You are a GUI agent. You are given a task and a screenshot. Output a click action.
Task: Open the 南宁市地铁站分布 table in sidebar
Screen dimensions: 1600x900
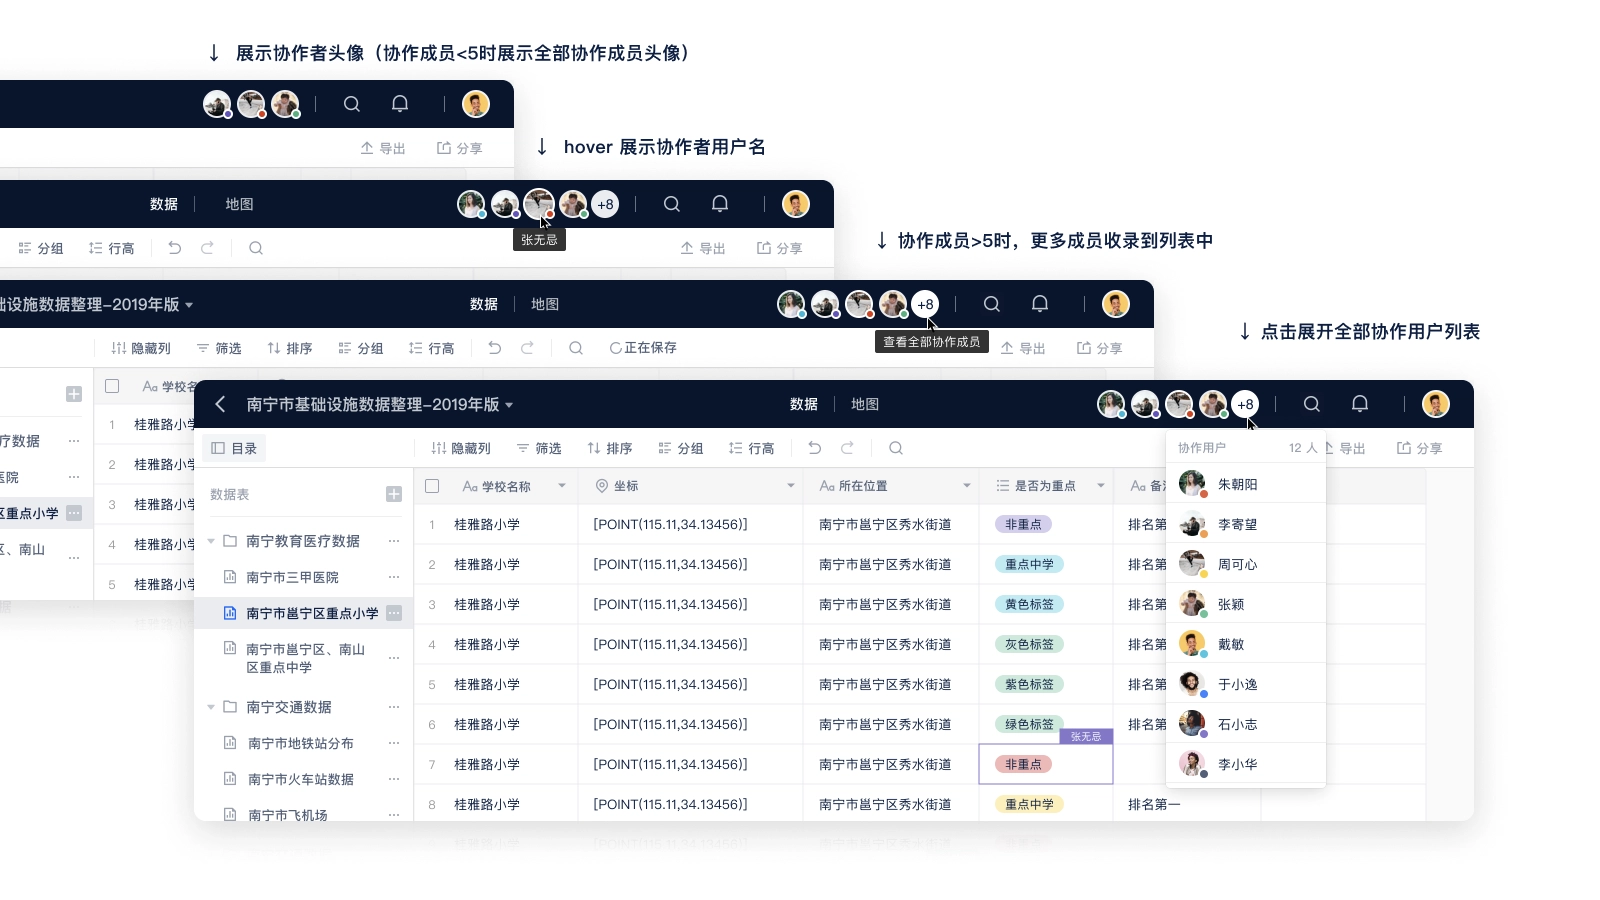pyautogui.click(x=300, y=743)
